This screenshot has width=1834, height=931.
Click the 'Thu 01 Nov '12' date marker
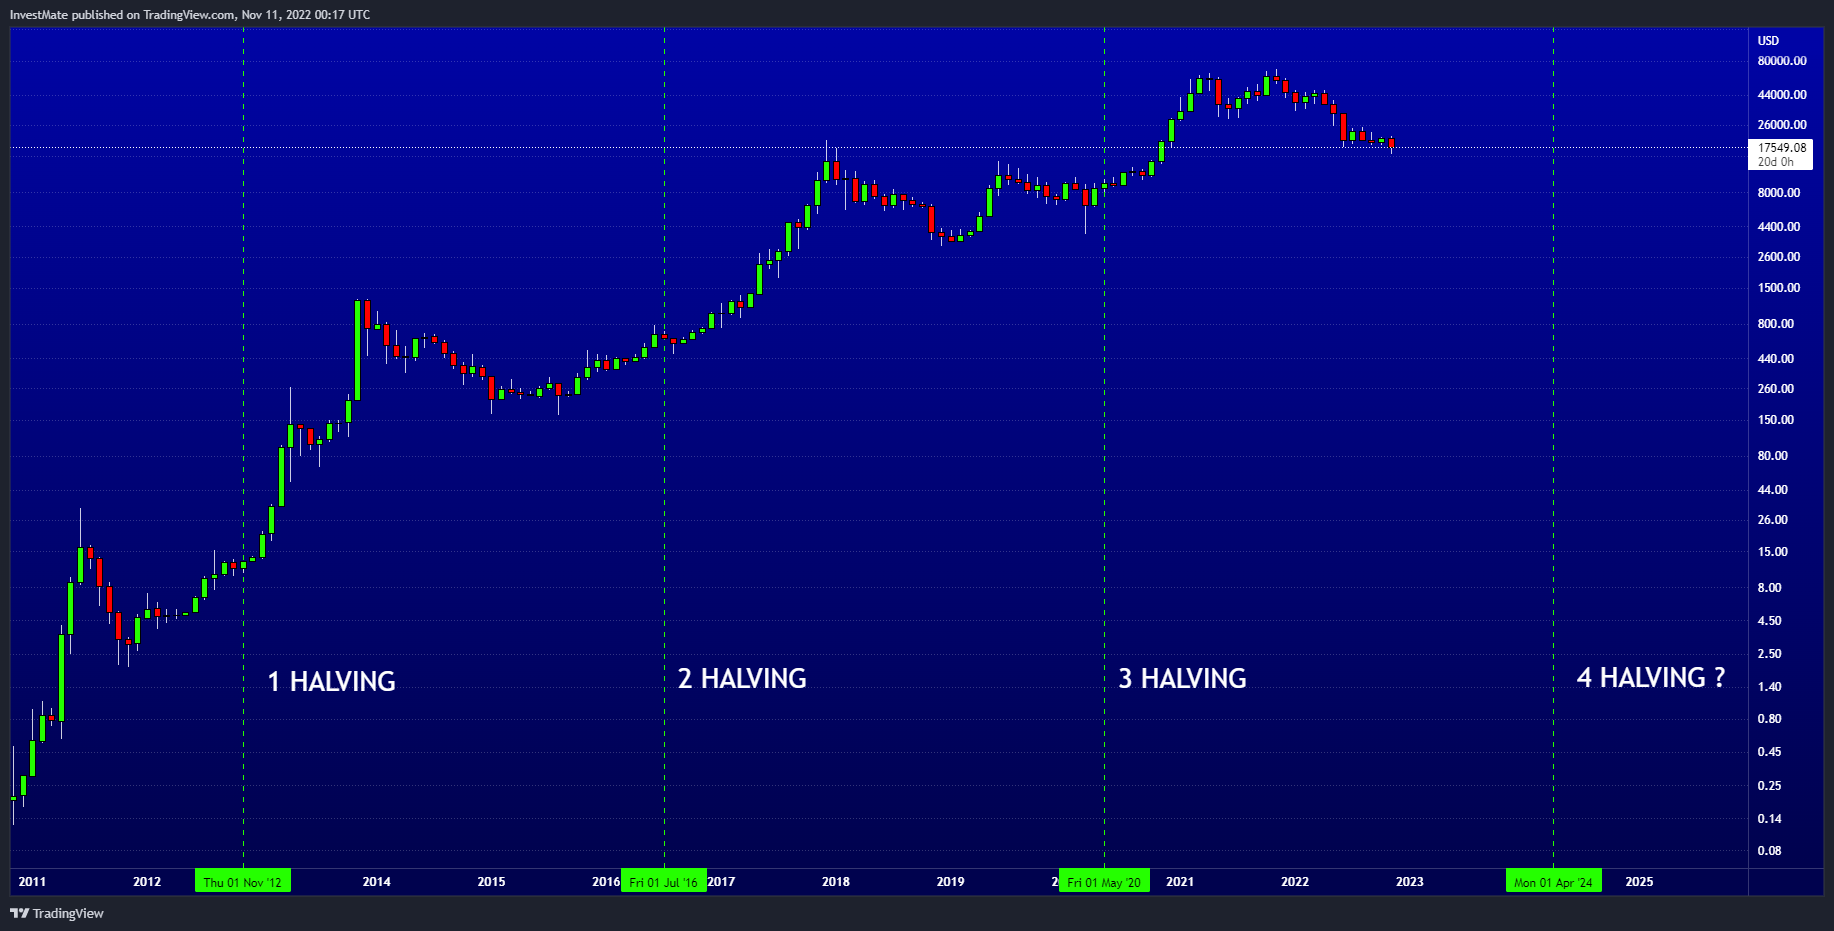(243, 881)
